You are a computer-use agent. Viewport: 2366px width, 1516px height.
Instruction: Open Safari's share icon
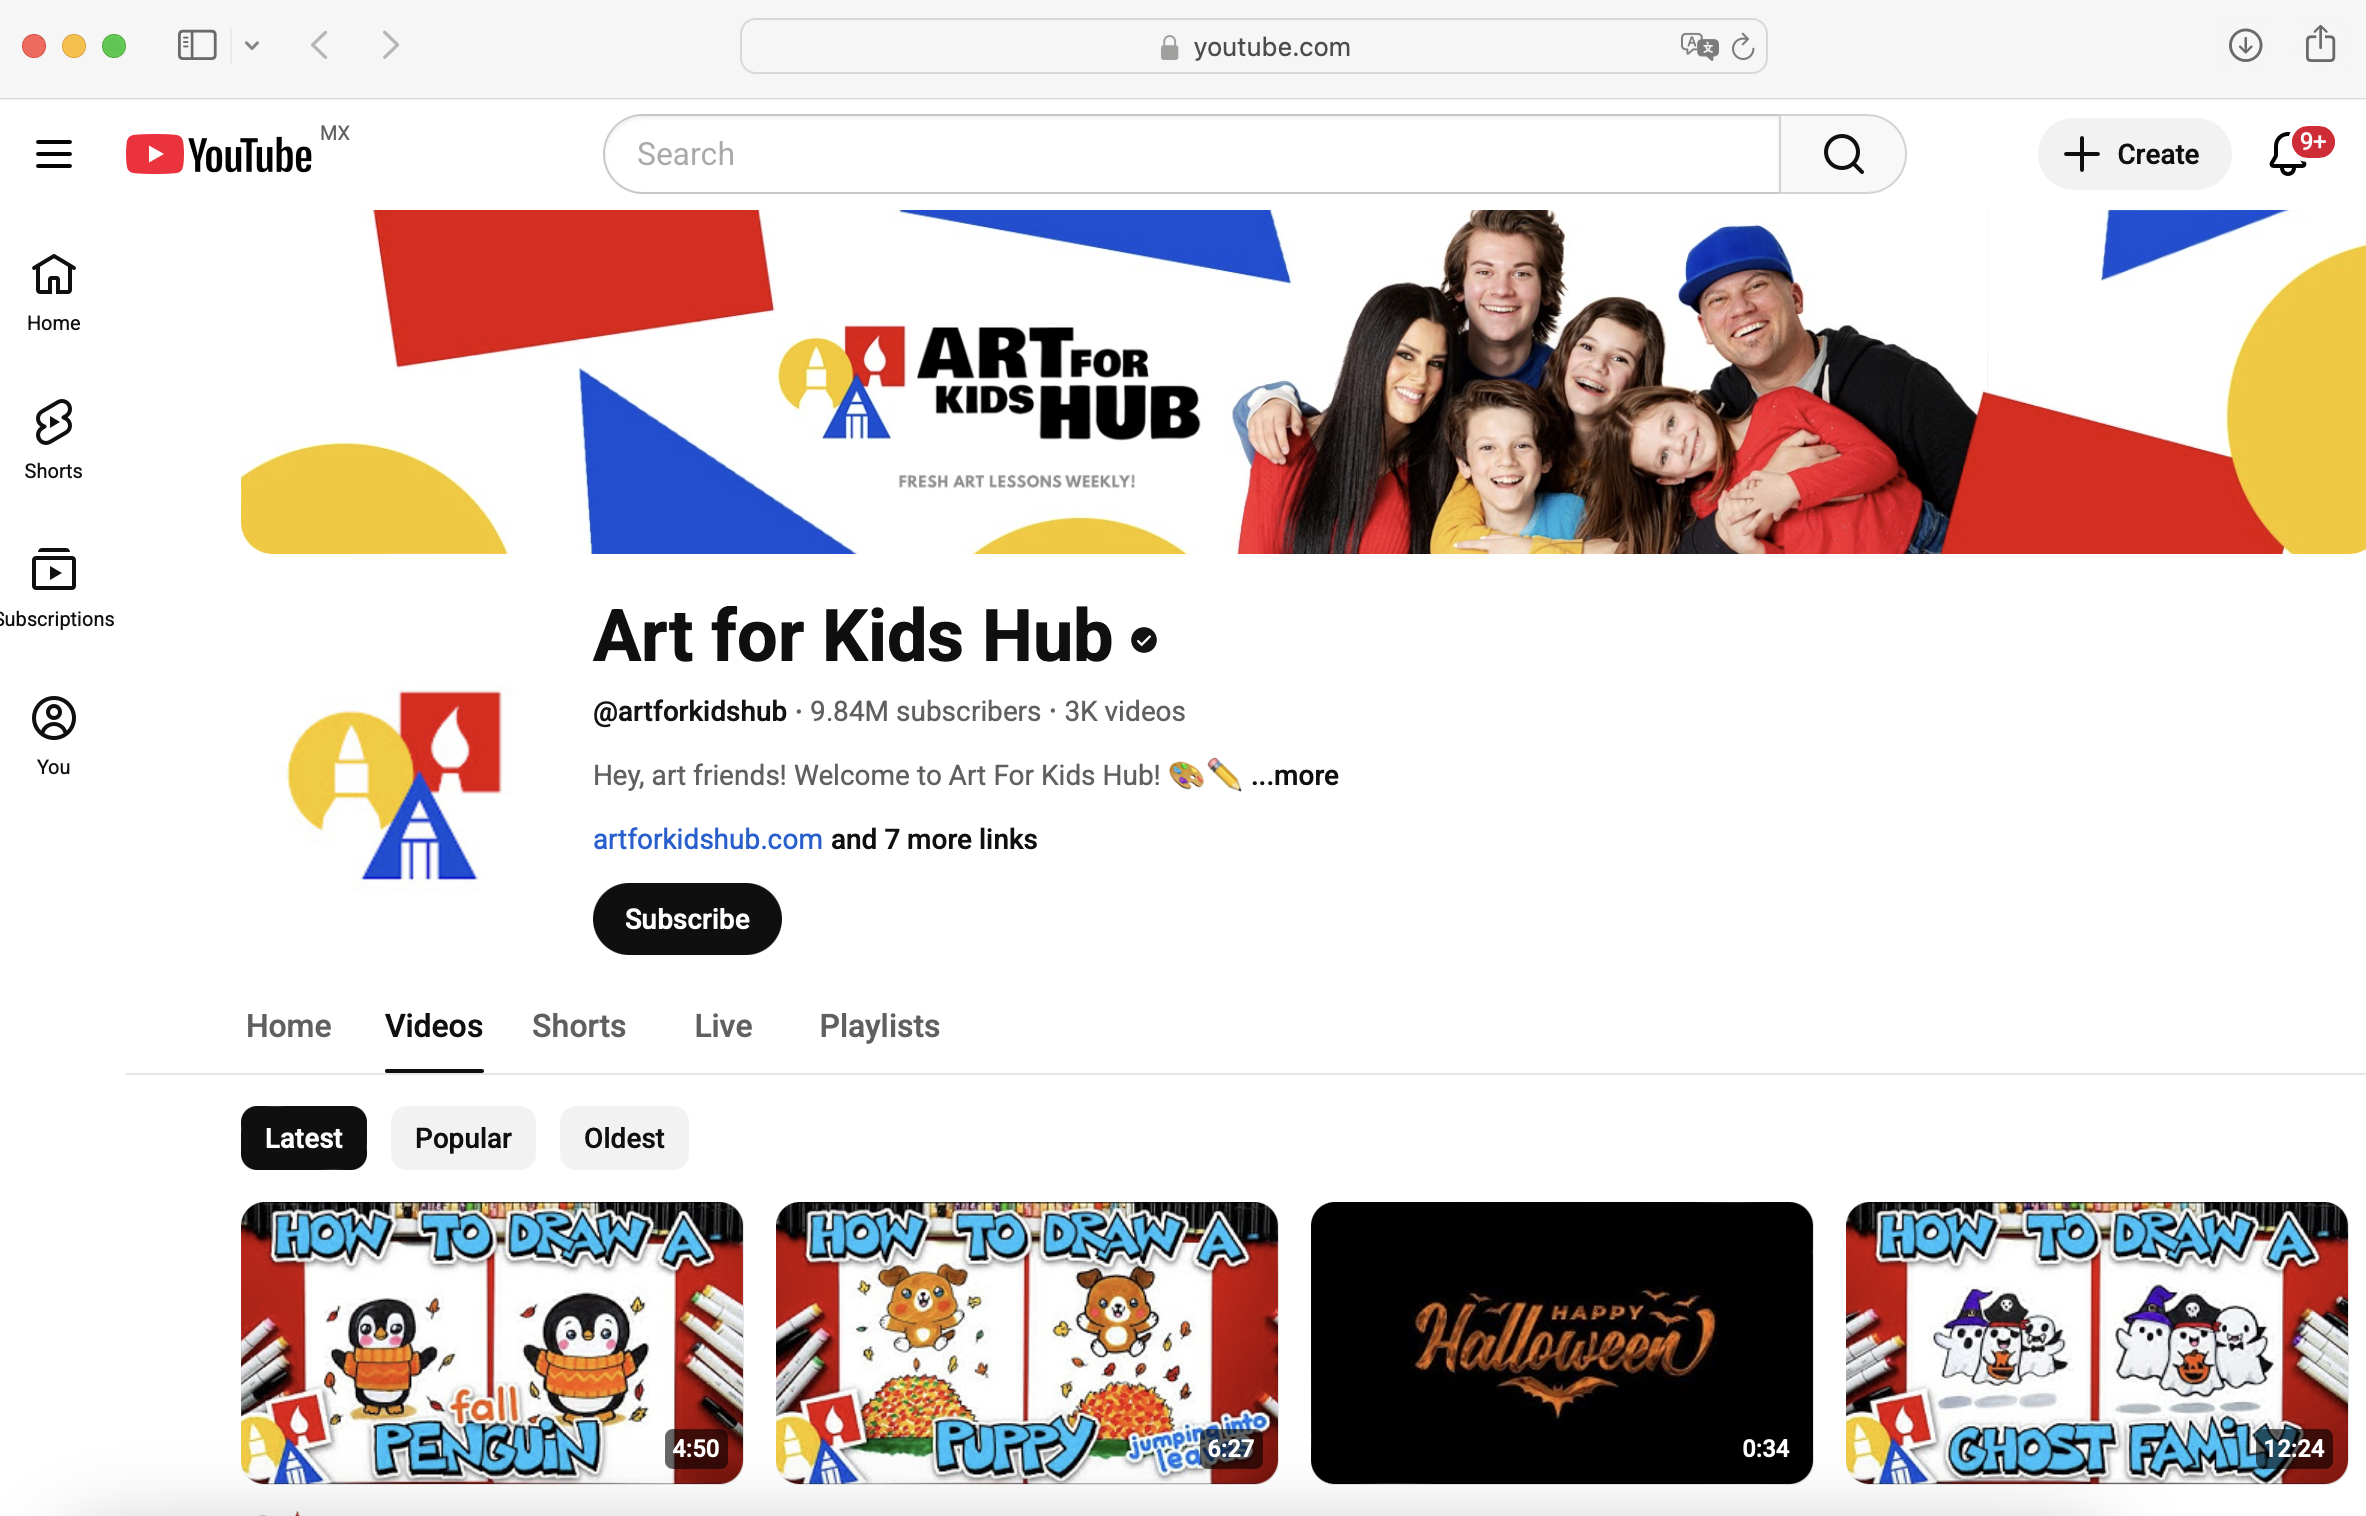click(2320, 45)
